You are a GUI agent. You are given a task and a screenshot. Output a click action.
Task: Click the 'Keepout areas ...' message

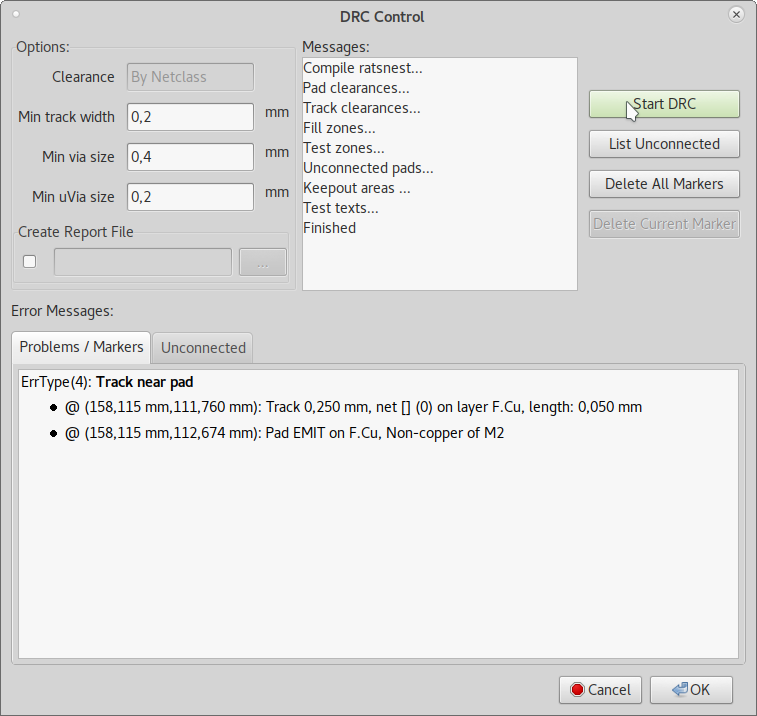pos(357,188)
